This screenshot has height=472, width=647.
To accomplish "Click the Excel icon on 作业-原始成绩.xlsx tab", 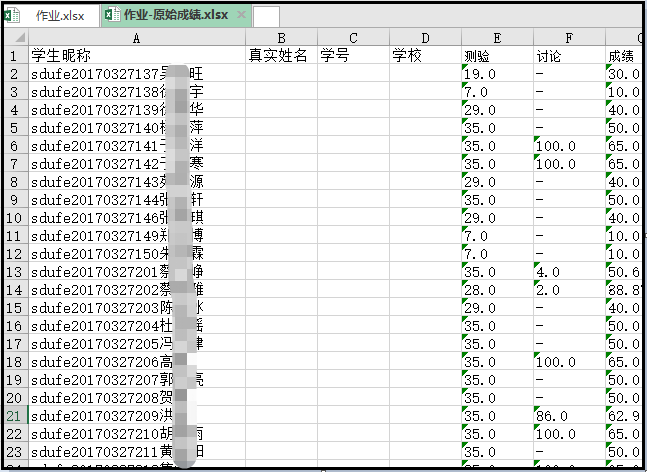I will [x=112, y=15].
